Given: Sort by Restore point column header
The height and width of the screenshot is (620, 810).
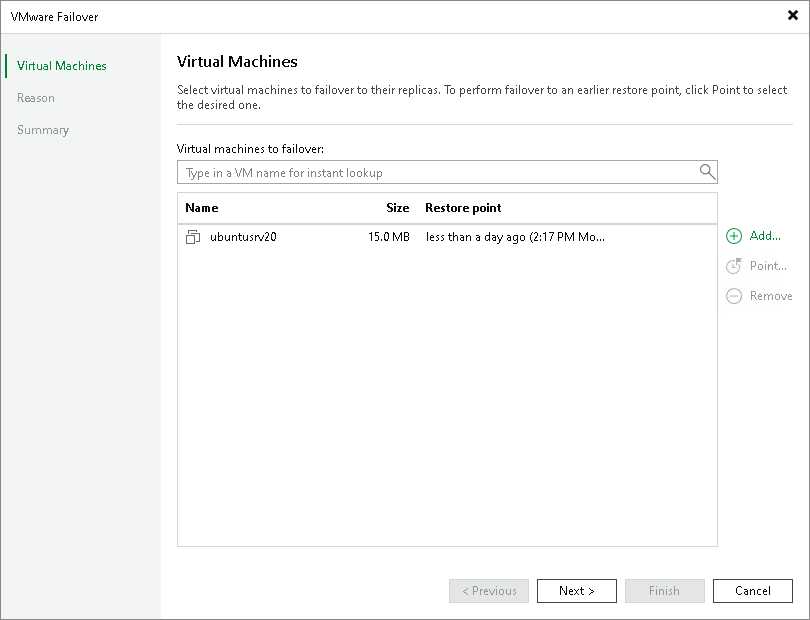Looking at the screenshot, I should click(x=463, y=208).
